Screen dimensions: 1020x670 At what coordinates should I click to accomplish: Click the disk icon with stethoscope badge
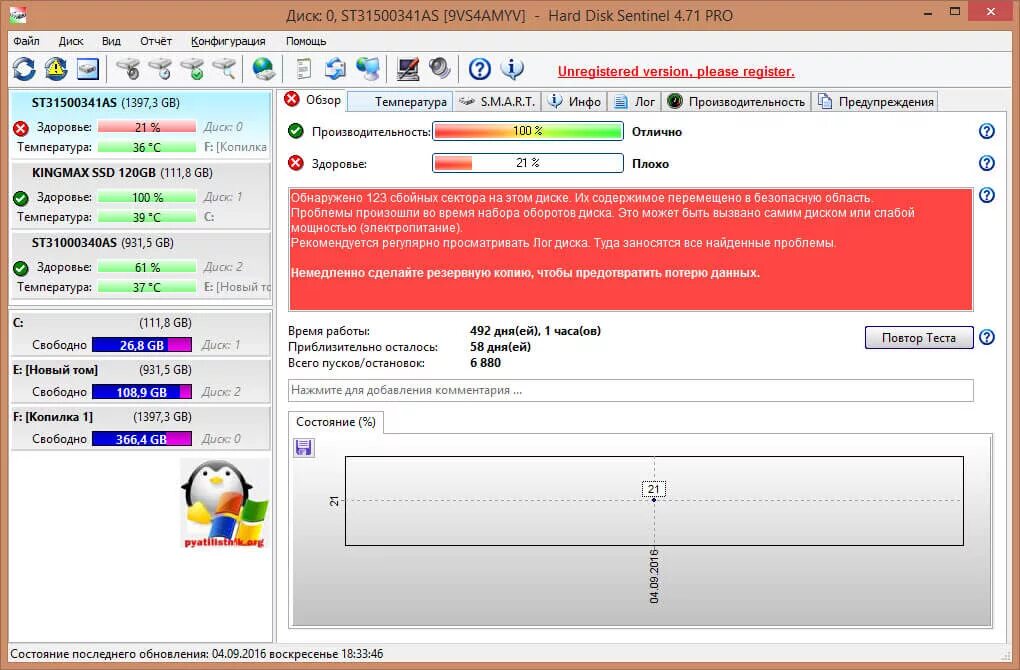tap(128, 69)
